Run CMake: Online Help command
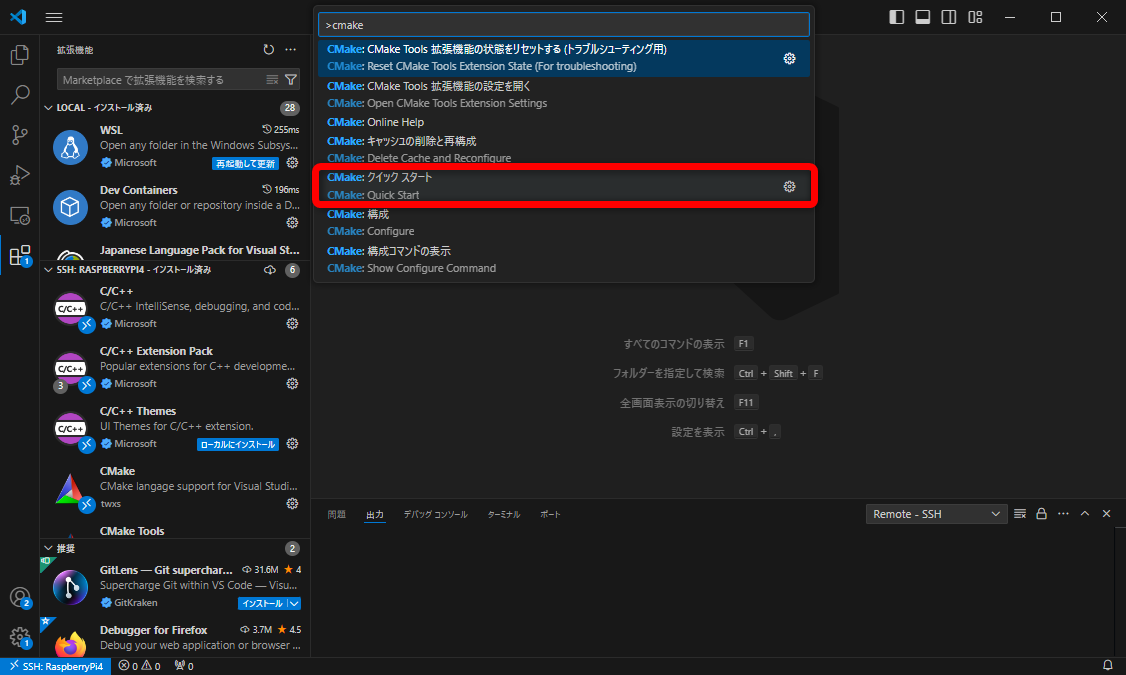This screenshot has height=675, width=1126. pyautogui.click(x=564, y=122)
